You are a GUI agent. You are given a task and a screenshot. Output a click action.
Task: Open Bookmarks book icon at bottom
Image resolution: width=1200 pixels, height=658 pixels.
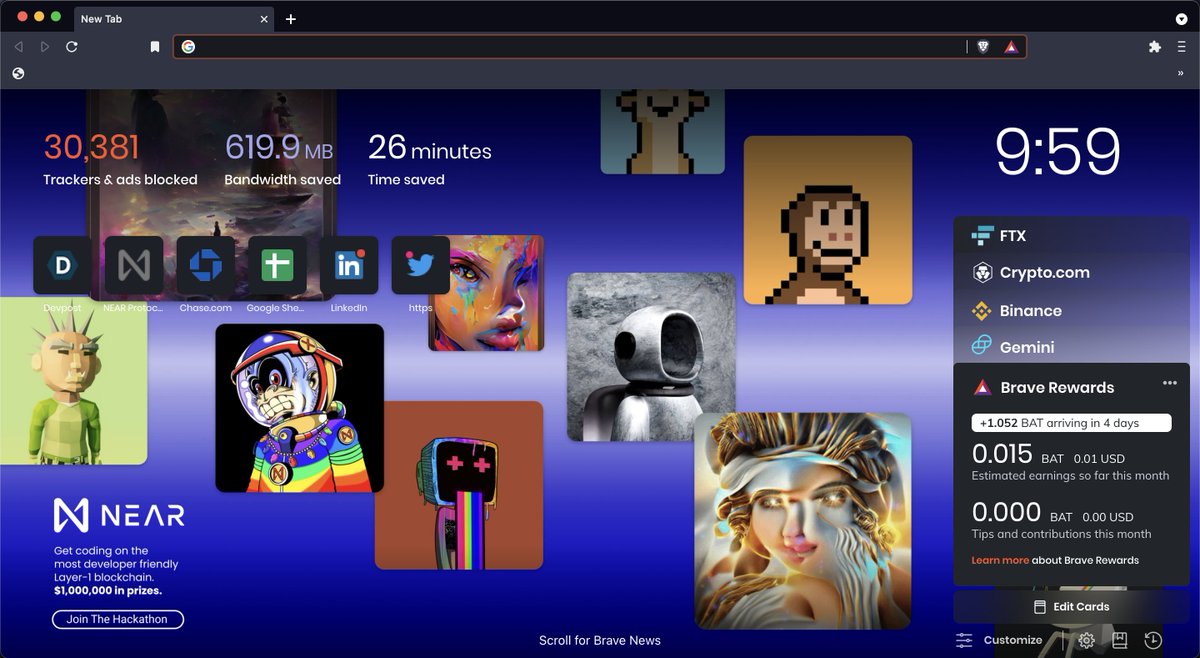(1120, 640)
